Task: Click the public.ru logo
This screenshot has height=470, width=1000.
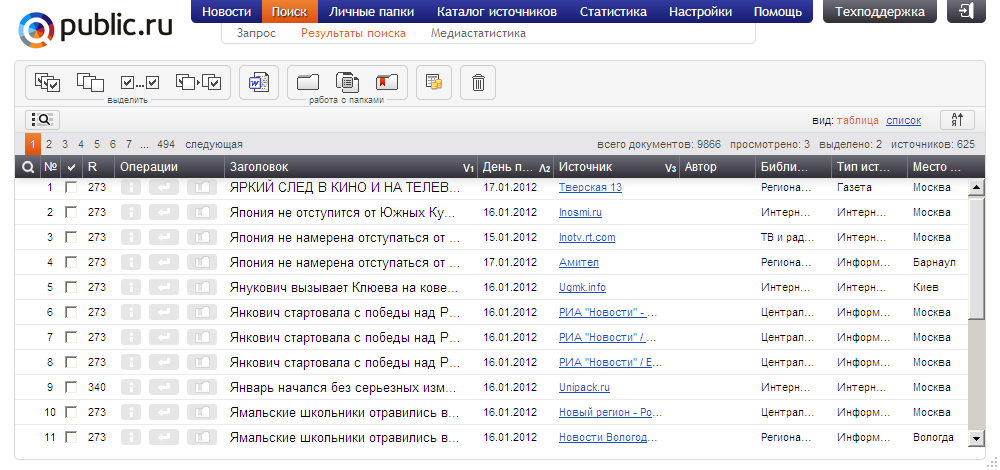Action: pyautogui.click(x=96, y=29)
